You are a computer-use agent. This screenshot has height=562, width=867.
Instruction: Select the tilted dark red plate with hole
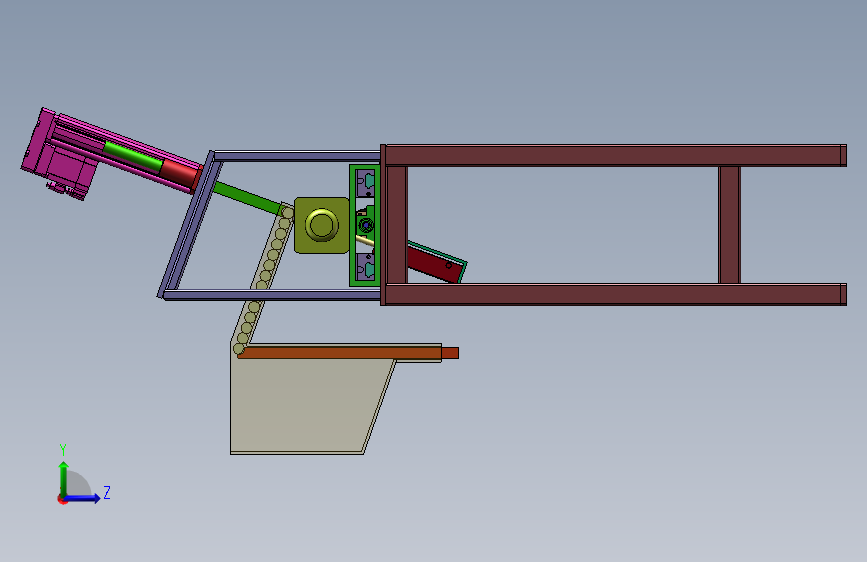point(436,263)
